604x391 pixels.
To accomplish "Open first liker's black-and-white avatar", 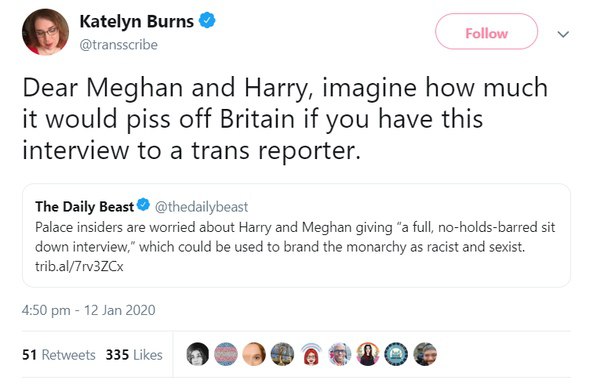I will point(198,354).
